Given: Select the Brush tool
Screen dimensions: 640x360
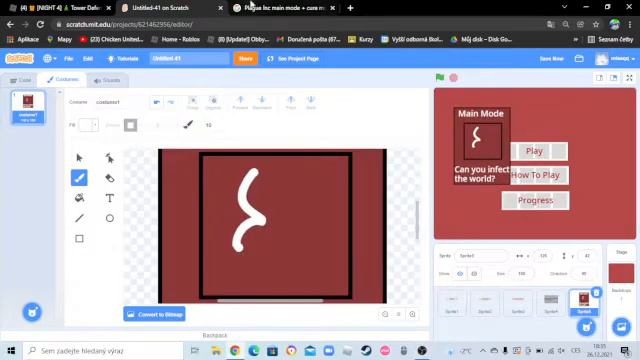Looking at the screenshot, I should click(x=79, y=178).
